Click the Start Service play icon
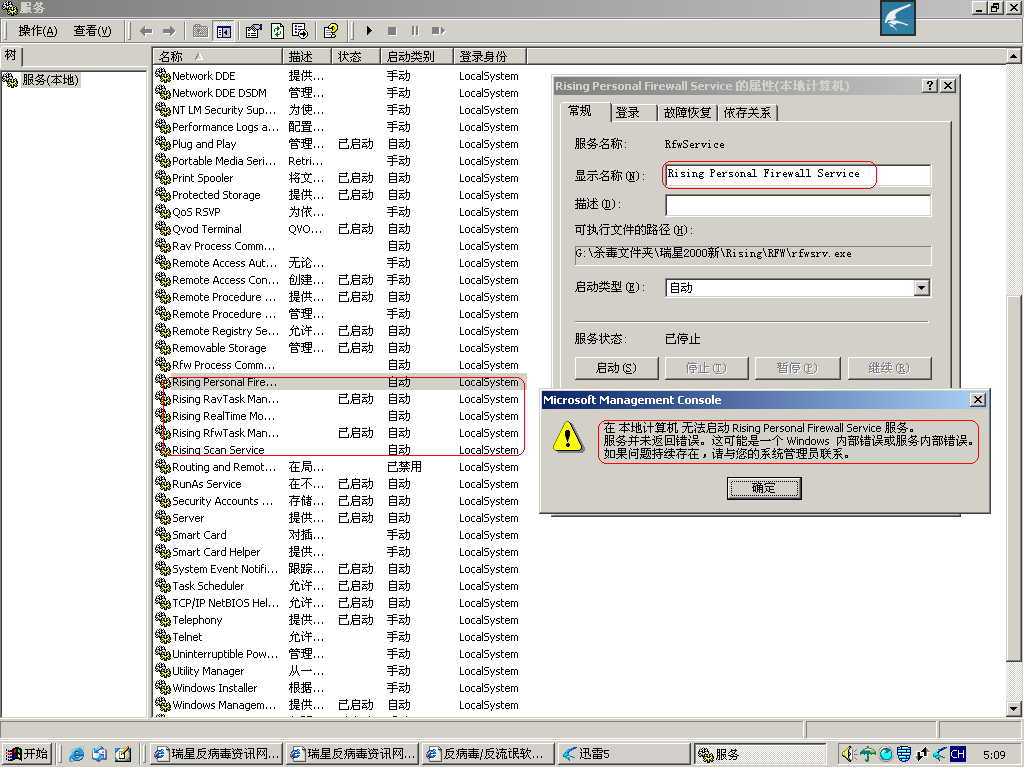This screenshot has height=768, width=1024. 369,31
